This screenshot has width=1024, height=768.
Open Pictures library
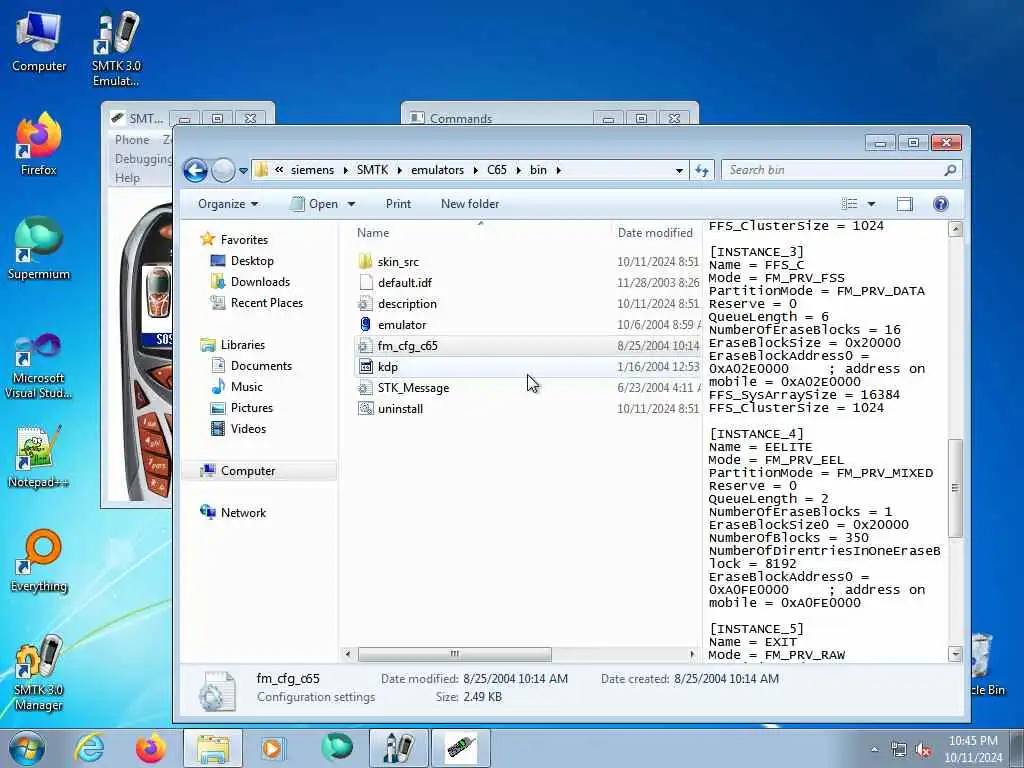(x=251, y=408)
